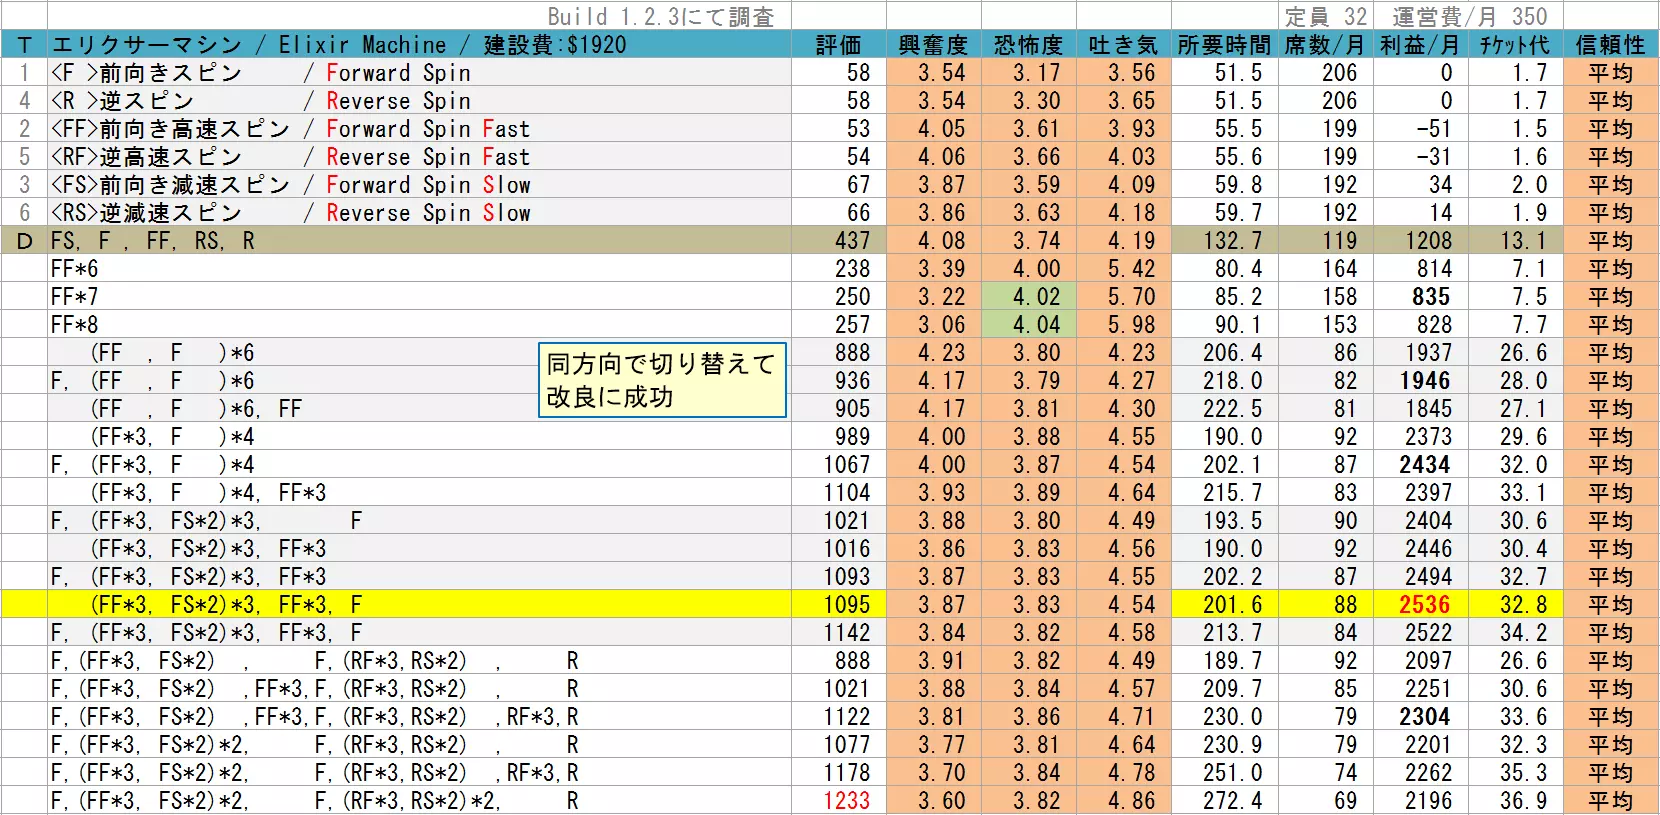This screenshot has width=1660, height=815.
Task: Click the "利益/月" column header
Action: 1420,45
